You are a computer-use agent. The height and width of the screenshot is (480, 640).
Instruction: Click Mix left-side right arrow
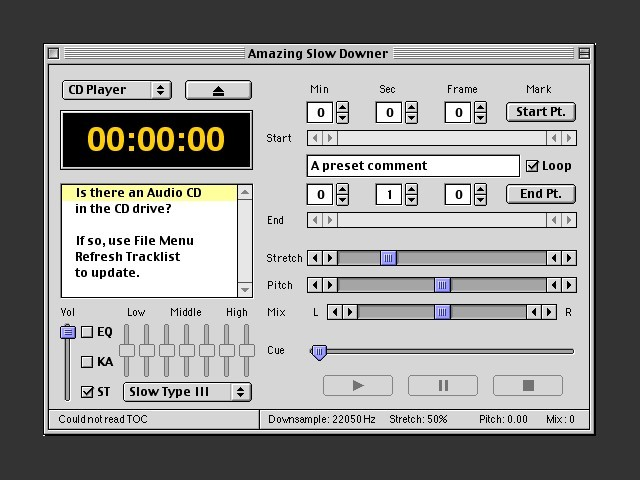pyautogui.click(x=350, y=312)
